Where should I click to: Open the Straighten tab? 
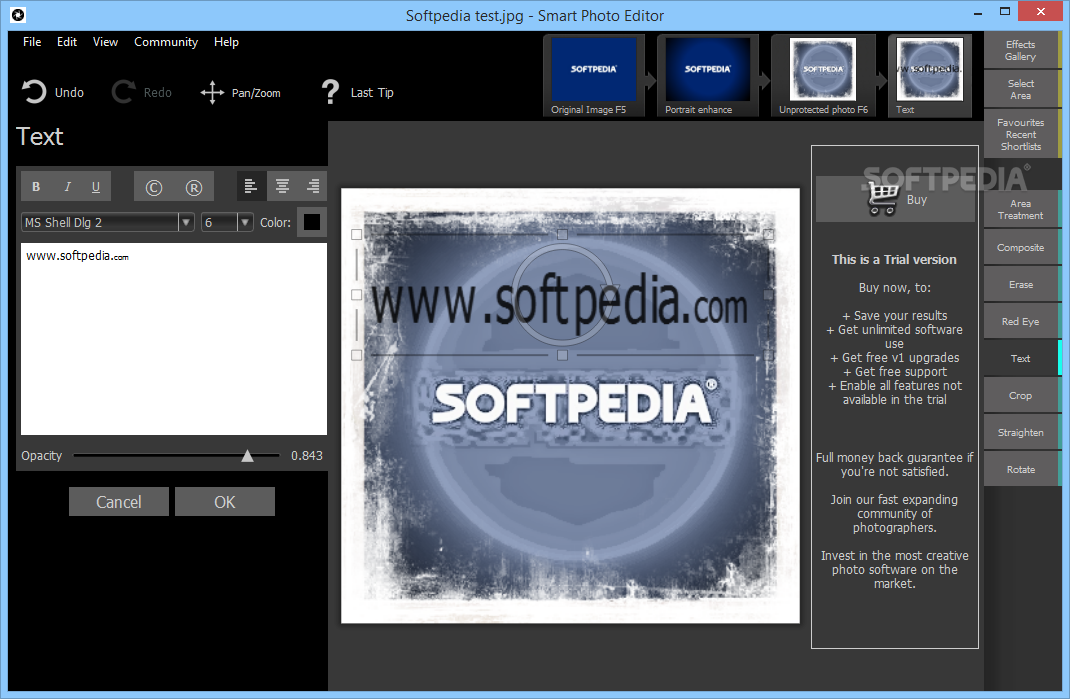point(1021,432)
